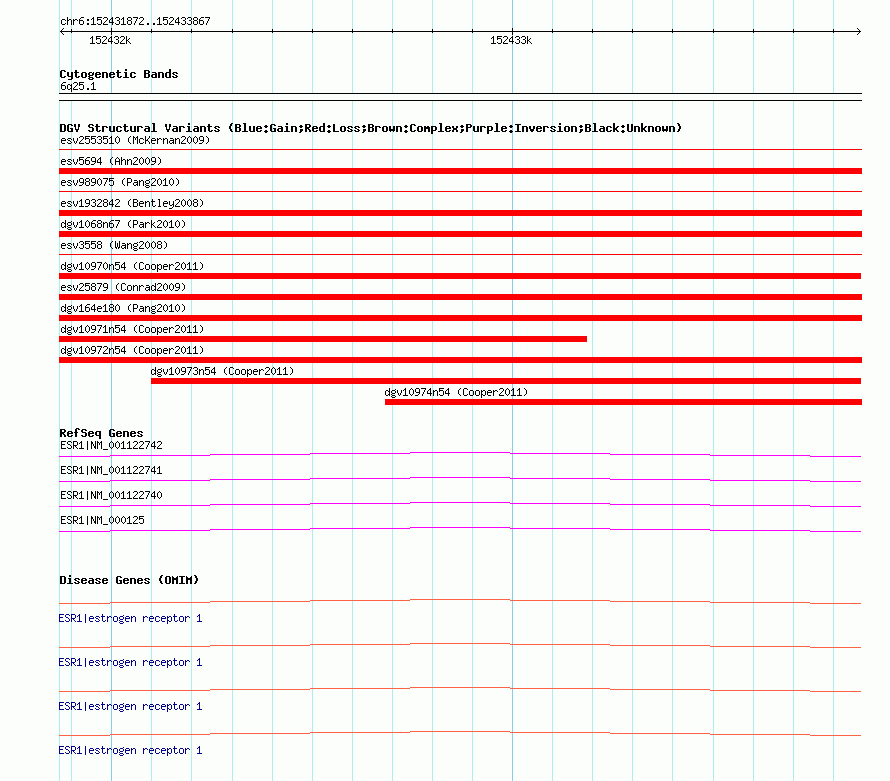This screenshot has width=890, height=781.
Task: Click the dgv10973n54 (Cooper2011) label
Action: [222, 371]
